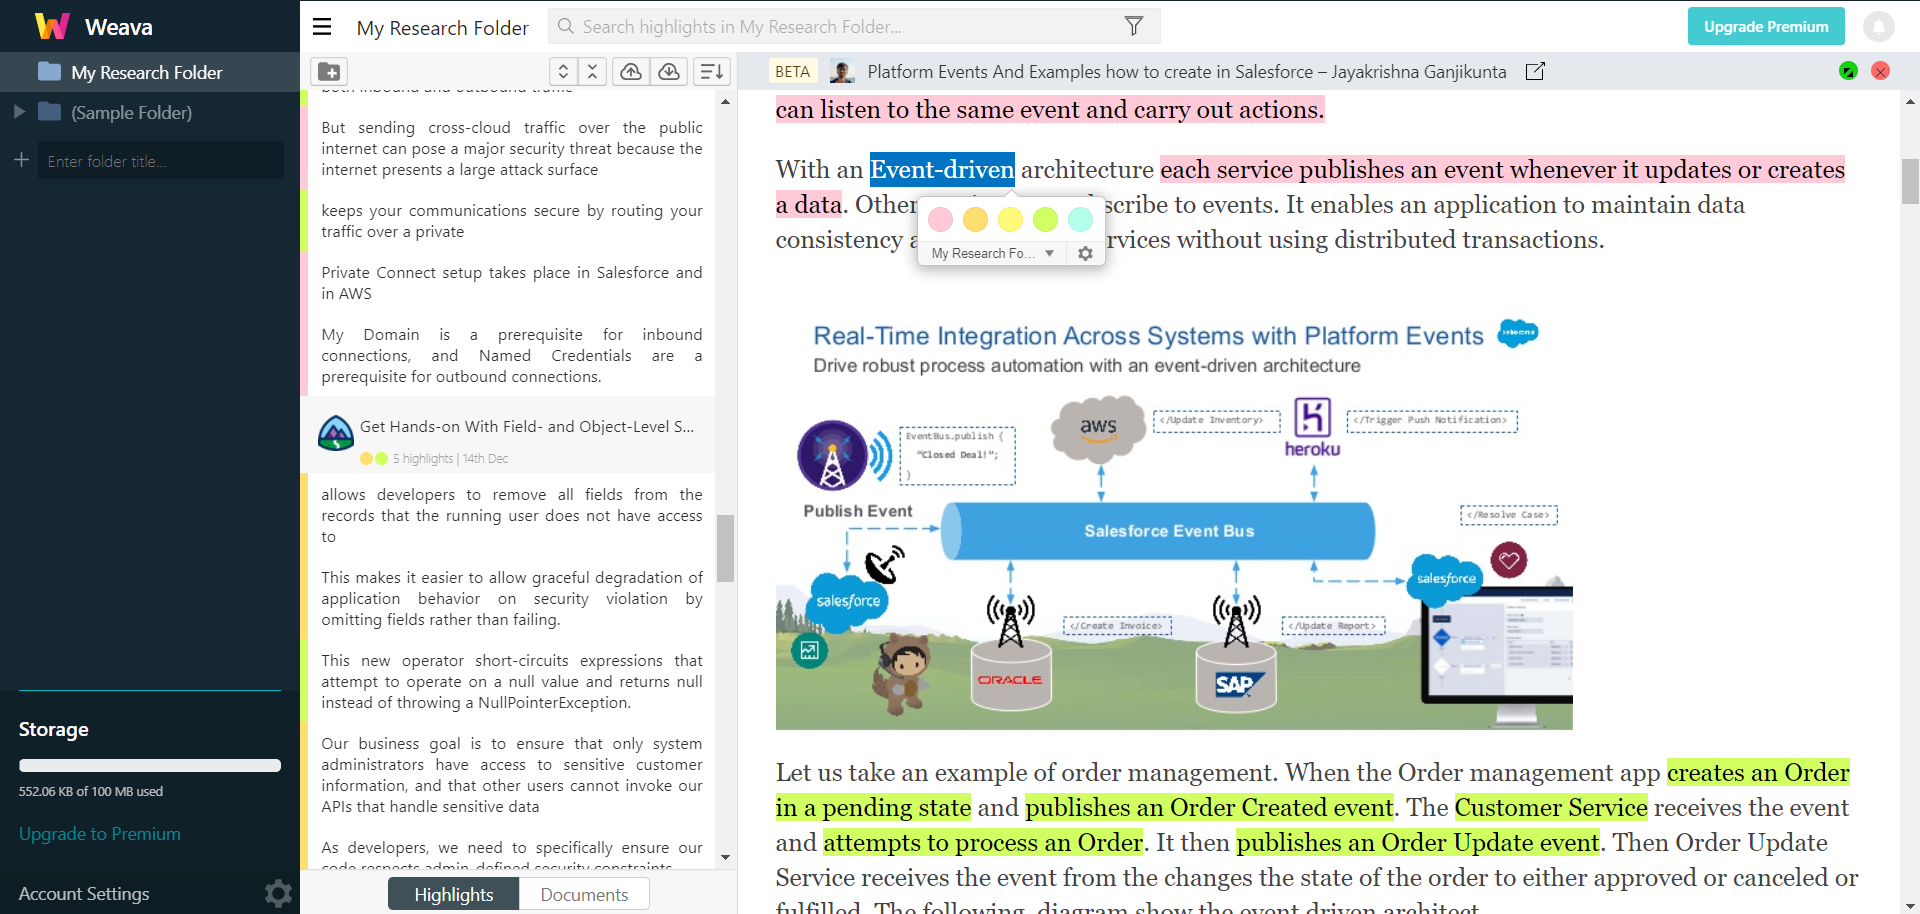Pick the orange highlight color
The width and height of the screenshot is (1920, 914).
[975, 219]
